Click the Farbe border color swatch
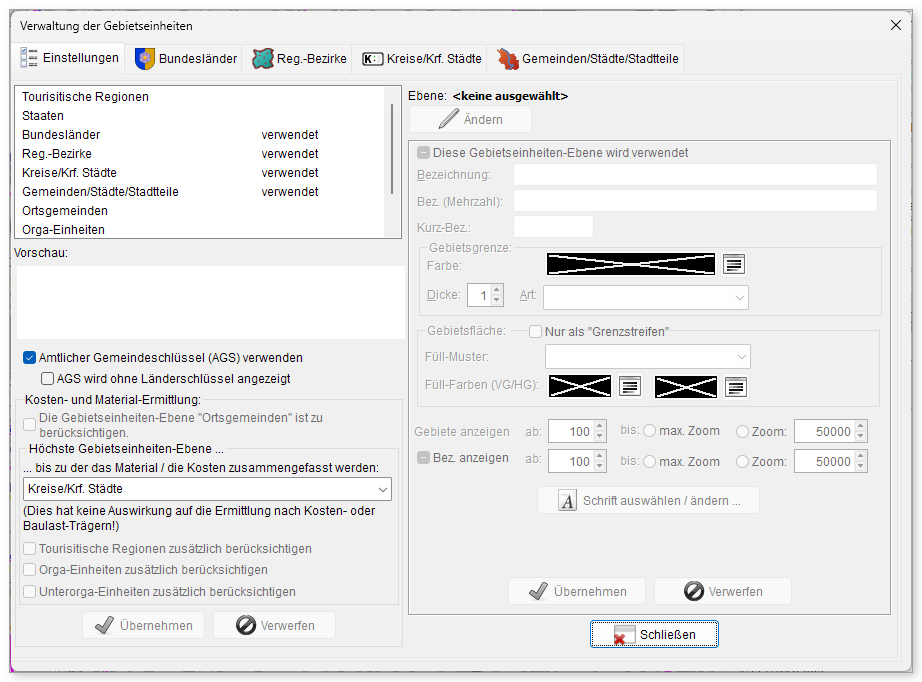This screenshot has height=682, width=922. click(x=631, y=265)
